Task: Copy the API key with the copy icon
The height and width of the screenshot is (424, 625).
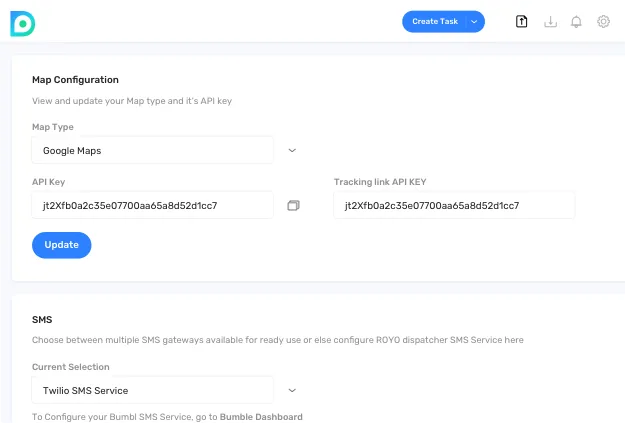Action: (x=293, y=205)
